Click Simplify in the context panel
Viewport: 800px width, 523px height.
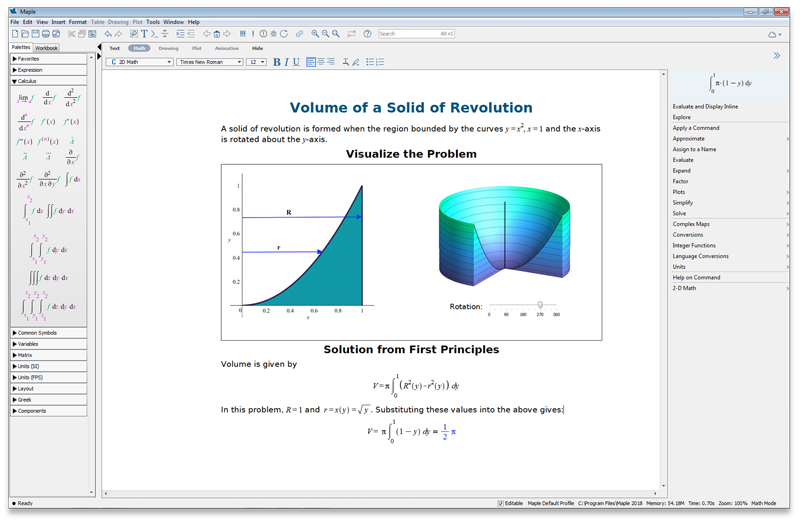[683, 203]
